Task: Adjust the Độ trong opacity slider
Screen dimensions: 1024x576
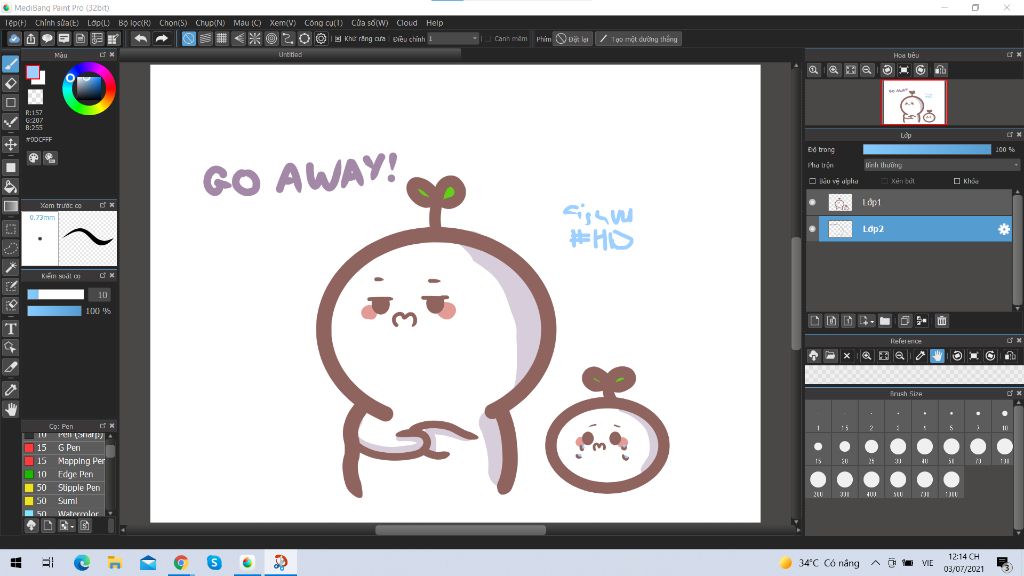Action: (927, 150)
